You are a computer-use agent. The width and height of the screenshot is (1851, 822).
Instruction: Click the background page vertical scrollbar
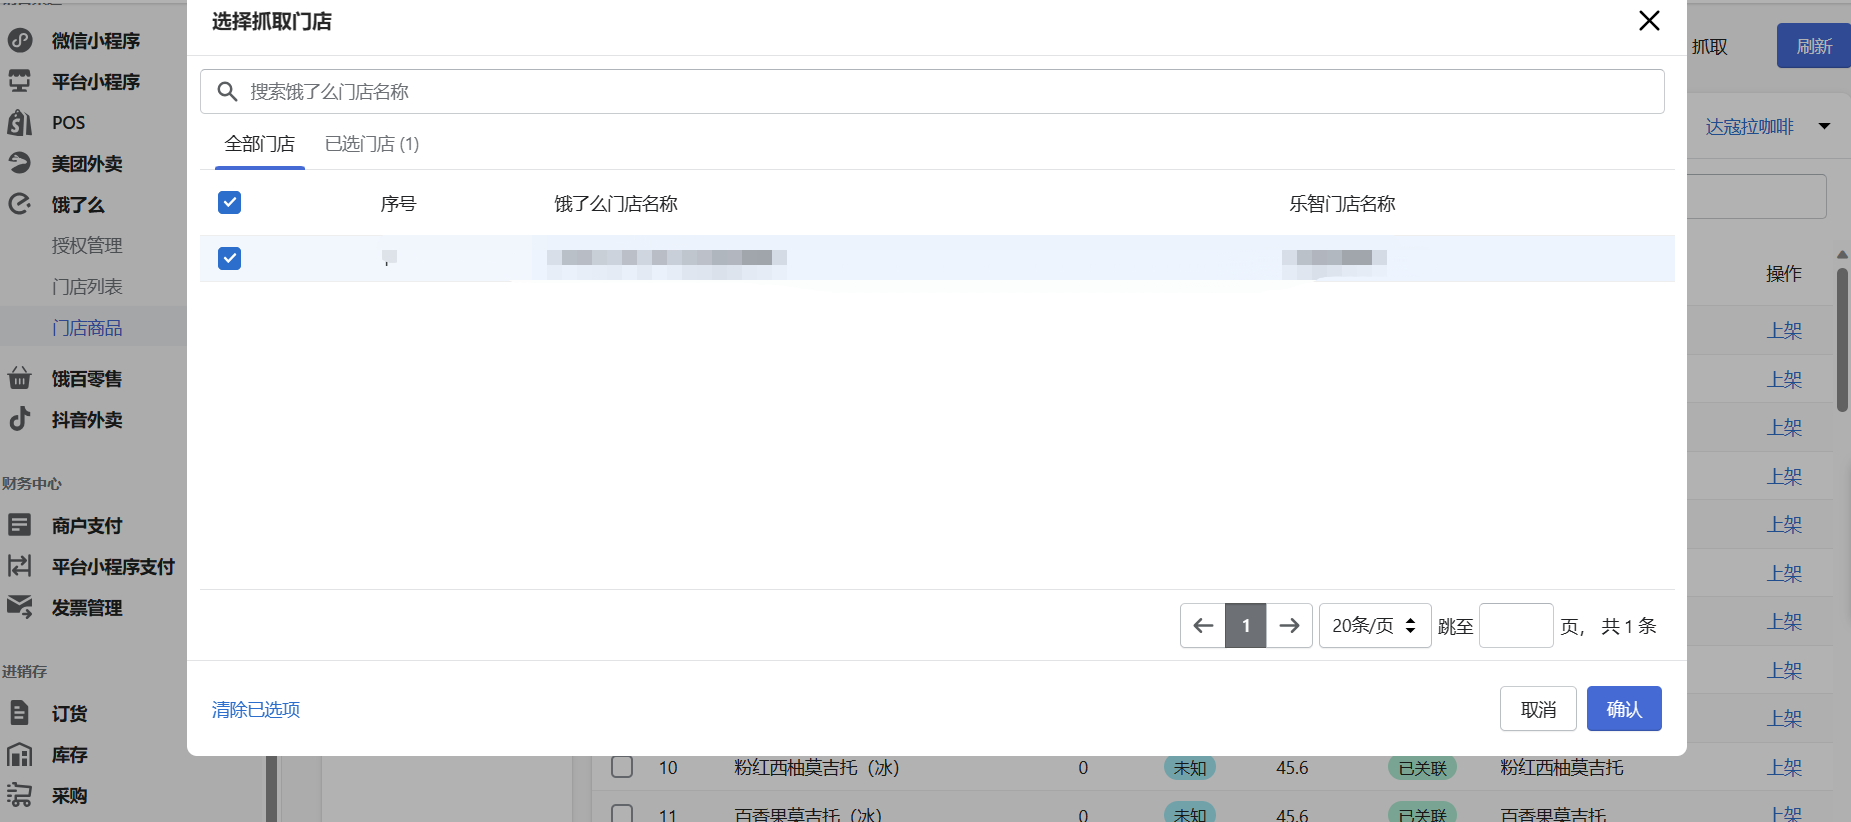[1842, 338]
